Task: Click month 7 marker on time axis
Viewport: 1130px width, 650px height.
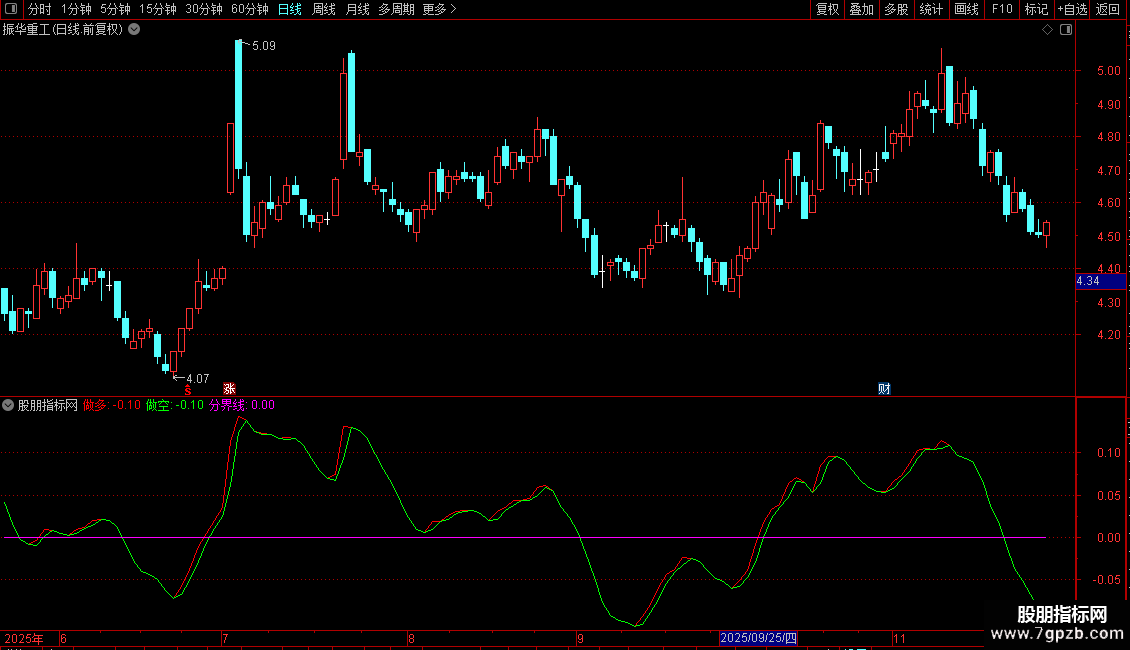Action: pyautogui.click(x=226, y=638)
